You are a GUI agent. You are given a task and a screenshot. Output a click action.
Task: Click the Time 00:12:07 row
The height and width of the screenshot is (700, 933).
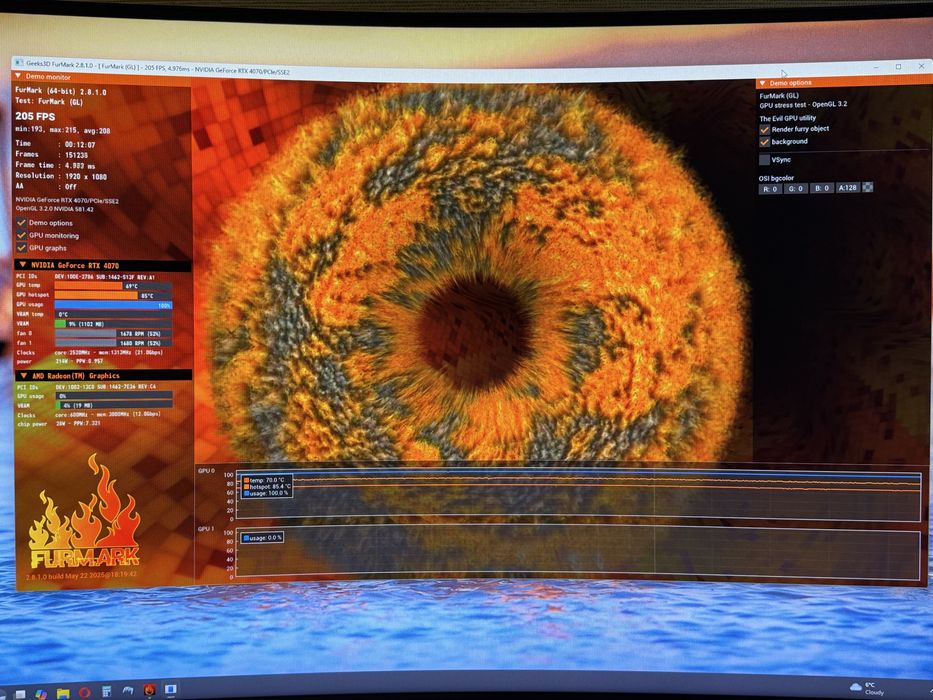click(55, 143)
